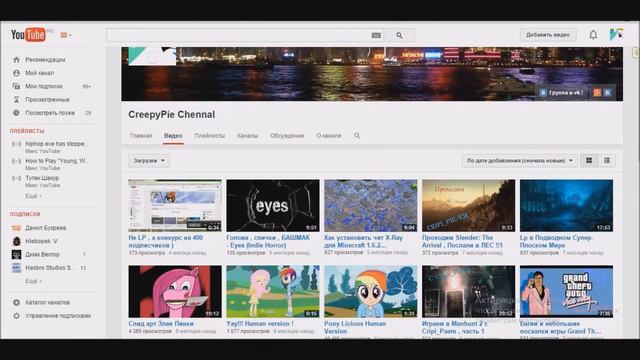Go to Рекомендации home icon in sidebar
Image resolution: width=640 pixels, height=360 pixels.
16,60
